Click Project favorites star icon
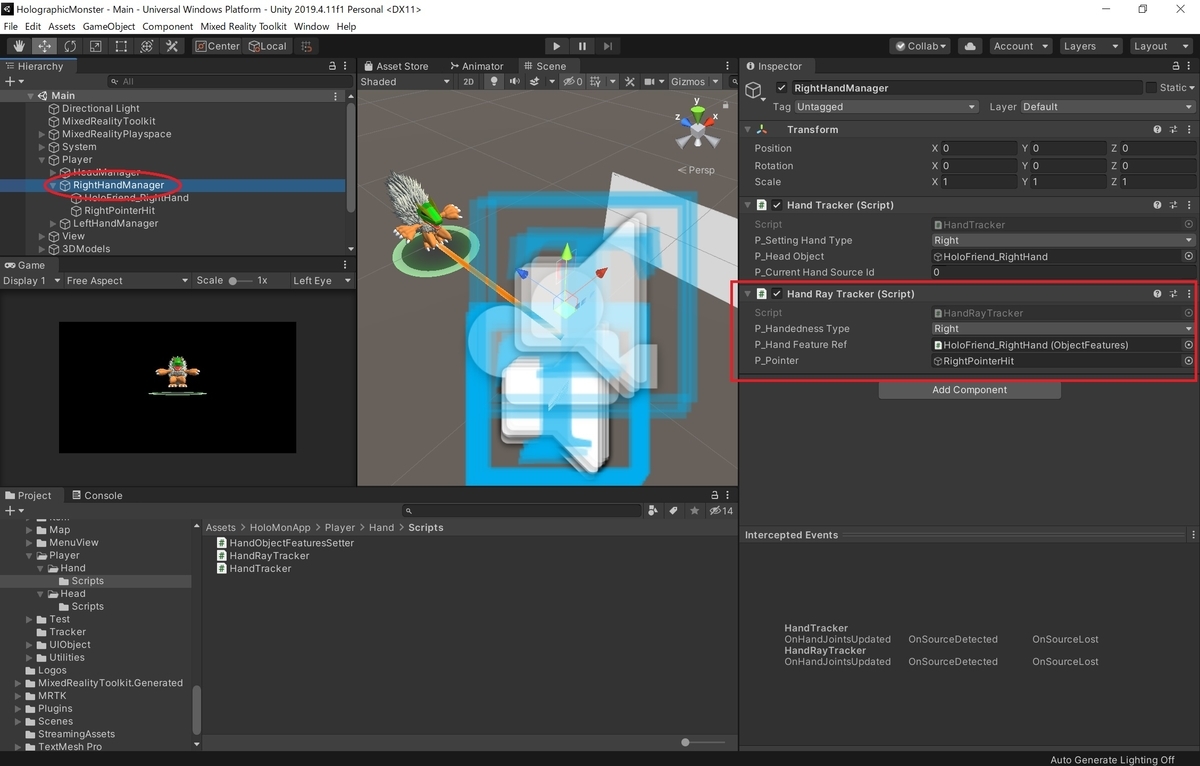This screenshot has width=1200, height=766. click(x=694, y=511)
